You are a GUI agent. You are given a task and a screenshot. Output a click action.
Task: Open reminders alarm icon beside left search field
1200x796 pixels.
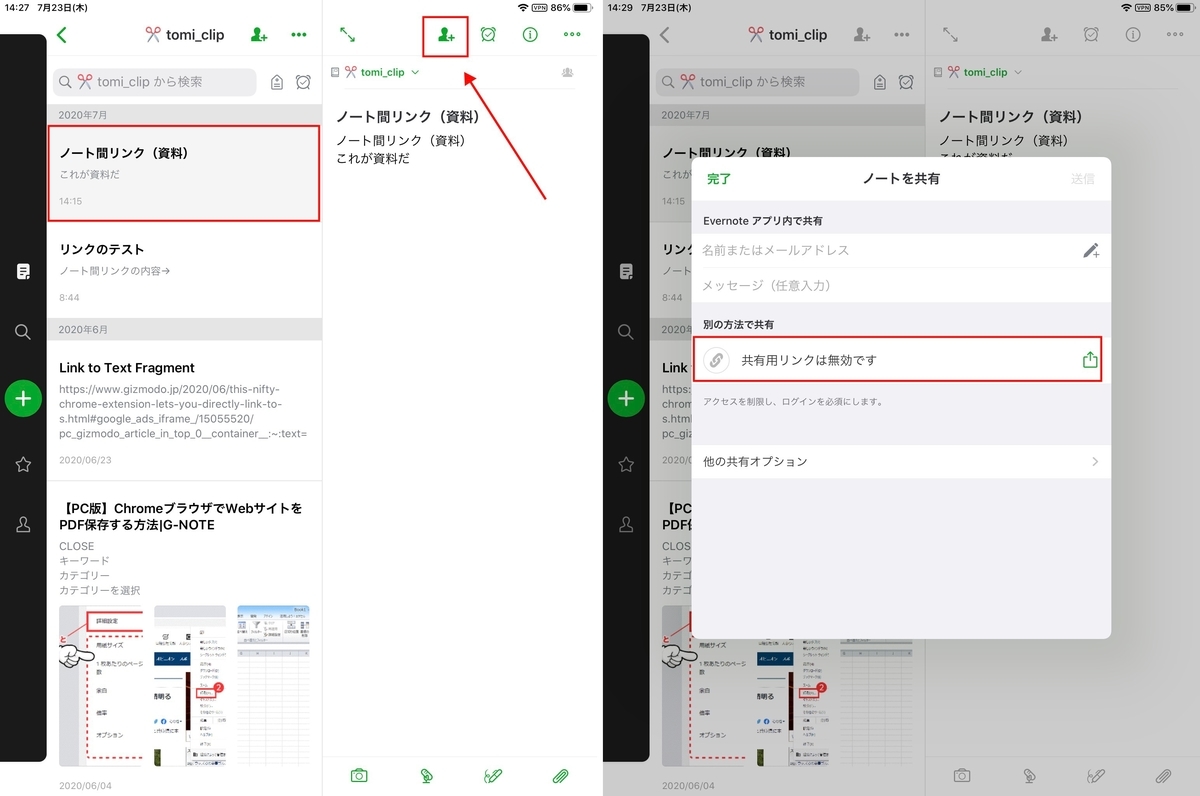303,82
